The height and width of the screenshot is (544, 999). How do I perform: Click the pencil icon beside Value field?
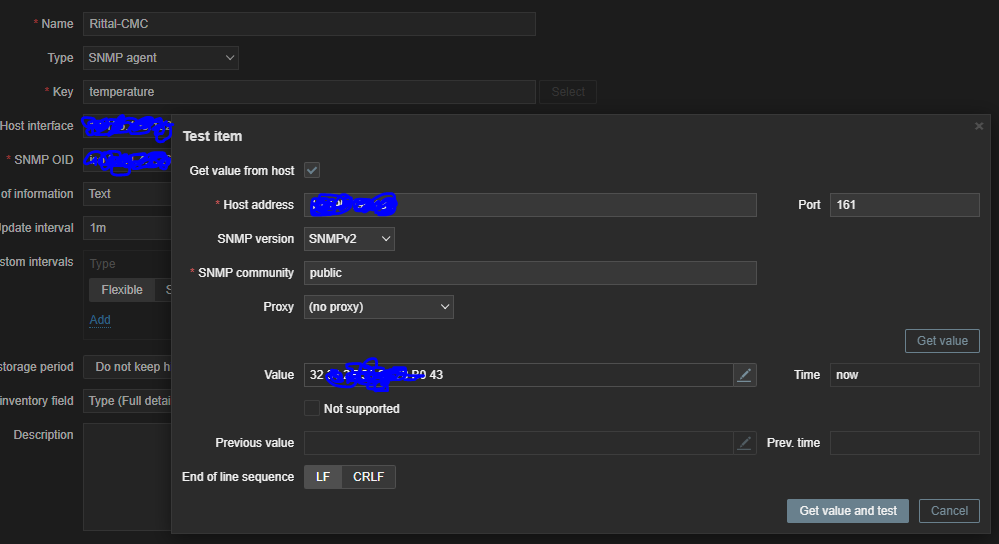coord(744,375)
